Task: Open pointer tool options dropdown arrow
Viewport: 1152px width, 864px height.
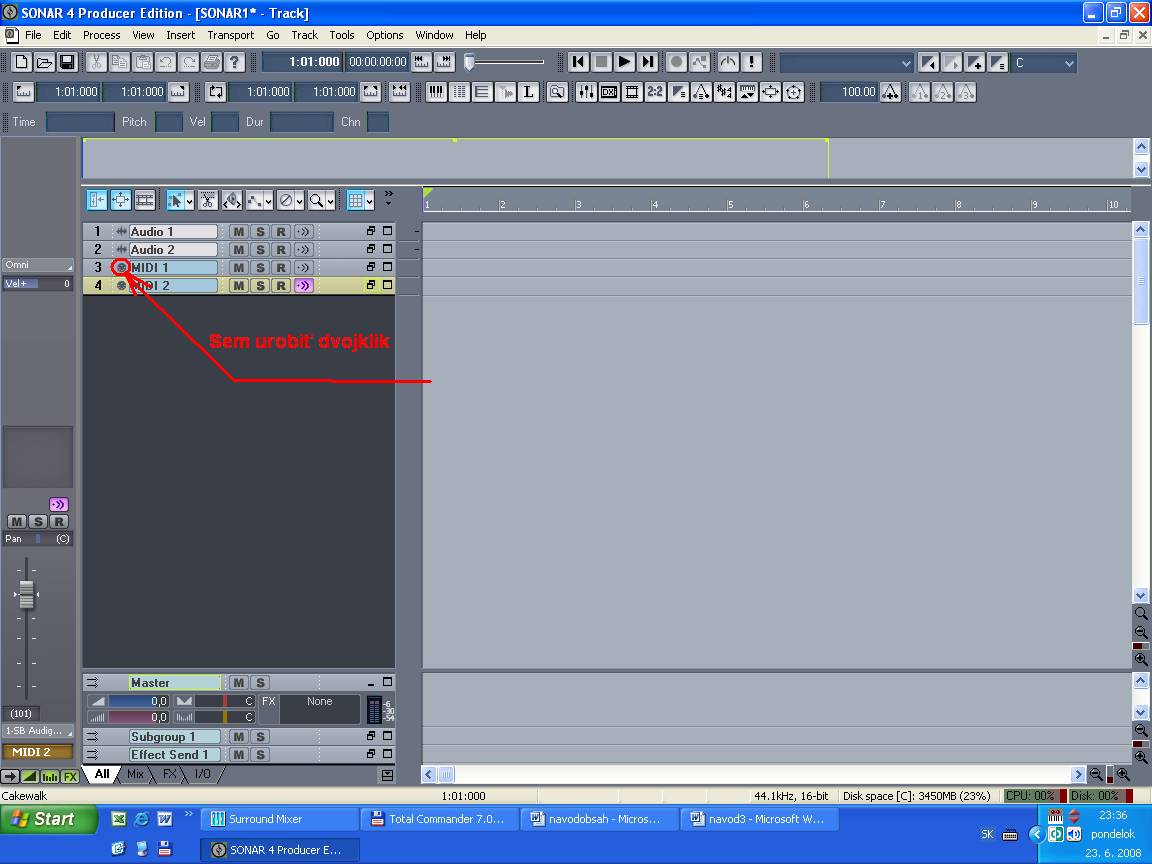Action: pos(190,200)
